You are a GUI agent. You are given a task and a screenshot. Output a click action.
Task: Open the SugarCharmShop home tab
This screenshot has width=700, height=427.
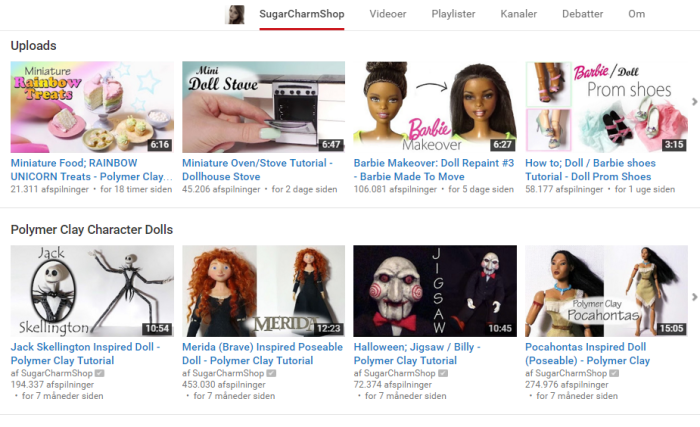(x=302, y=14)
